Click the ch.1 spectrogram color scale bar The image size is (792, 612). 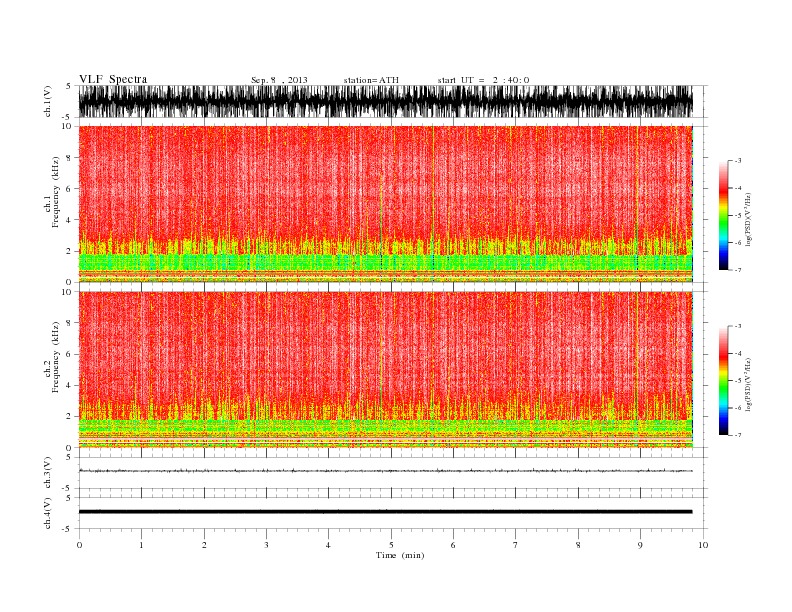[723, 215]
